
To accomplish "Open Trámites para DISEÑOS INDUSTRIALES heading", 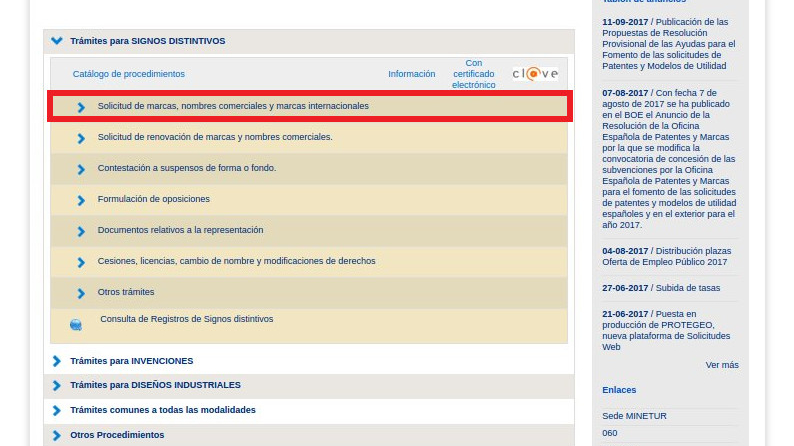I will pyautogui.click(x=155, y=385).
